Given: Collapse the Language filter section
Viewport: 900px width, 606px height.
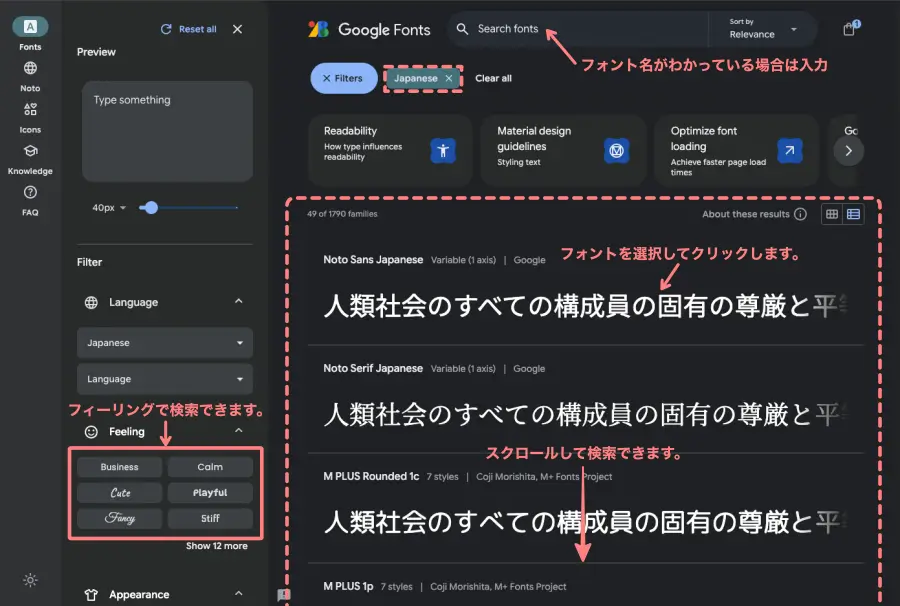Looking at the screenshot, I should (238, 302).
